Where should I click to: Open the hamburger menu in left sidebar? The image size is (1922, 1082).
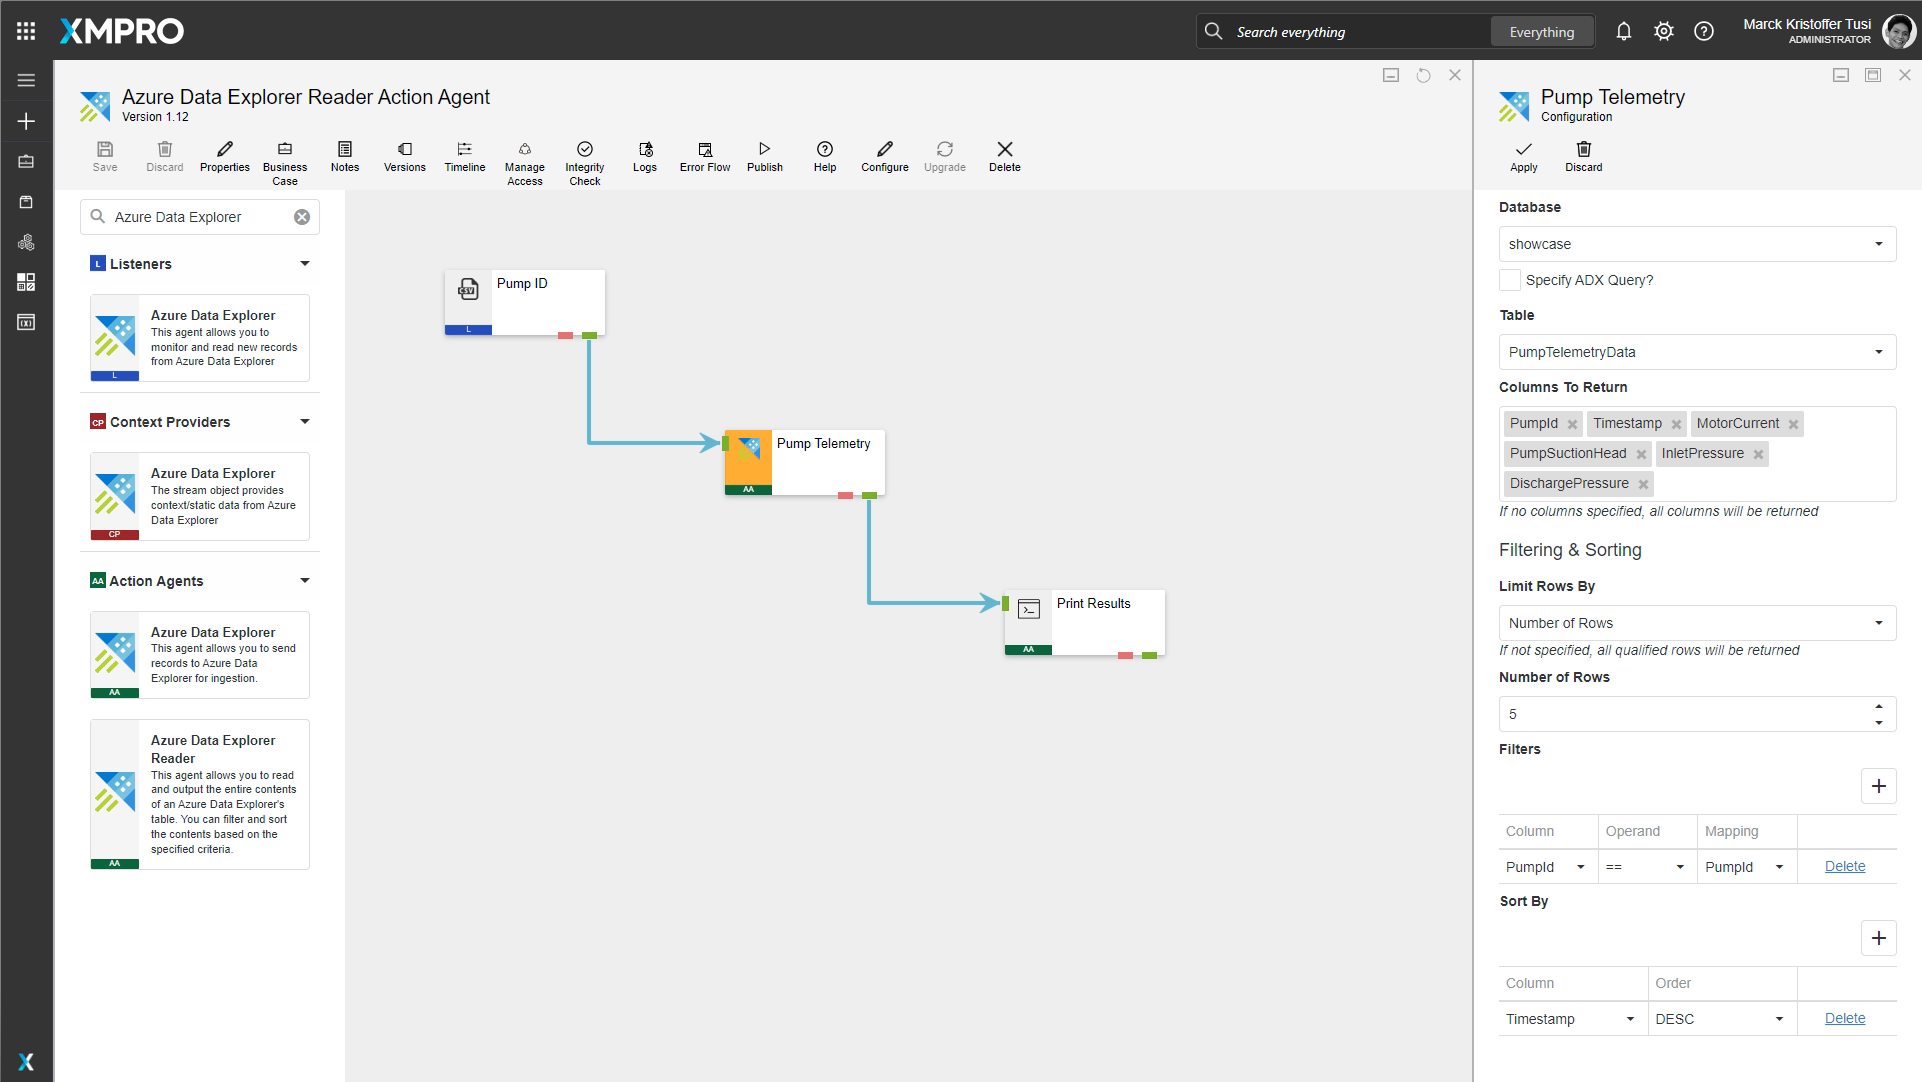[x=26, y=80]
